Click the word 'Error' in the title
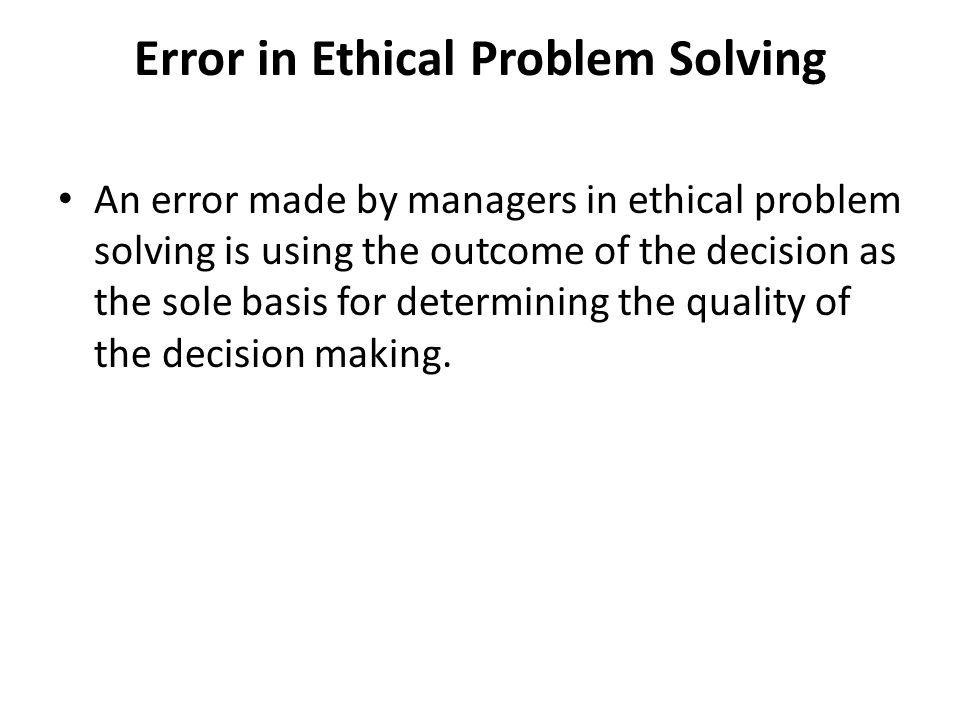The width and height of the screenshot is (960, 720). pyautogui.click(x=189, y=59)
